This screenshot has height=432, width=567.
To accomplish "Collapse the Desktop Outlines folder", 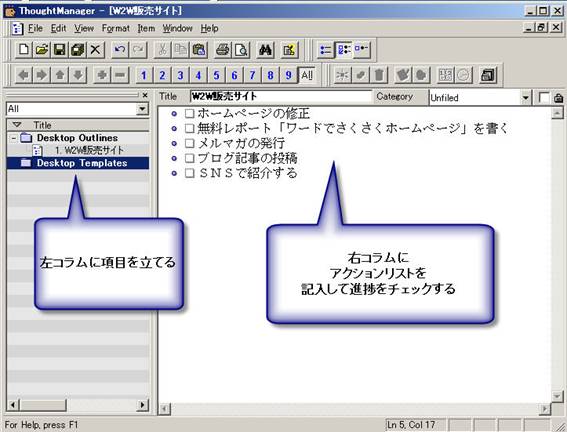I will point(13,138).
